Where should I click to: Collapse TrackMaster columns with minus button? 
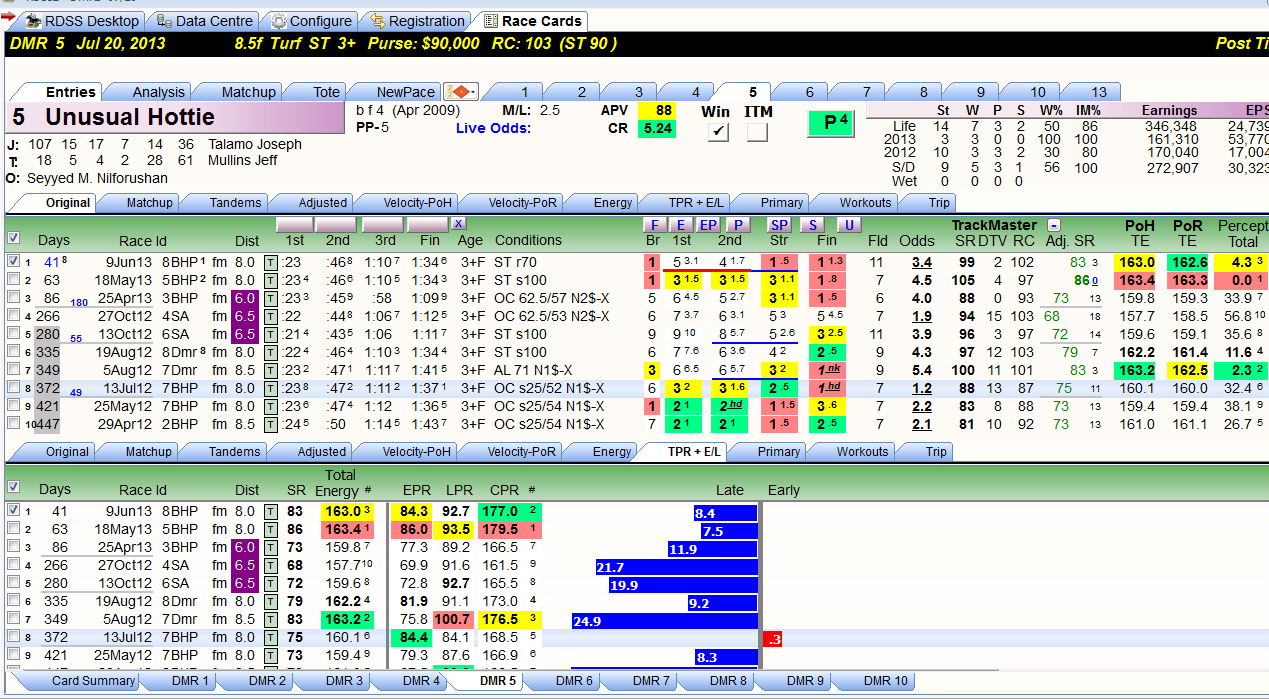point(1053,225)
